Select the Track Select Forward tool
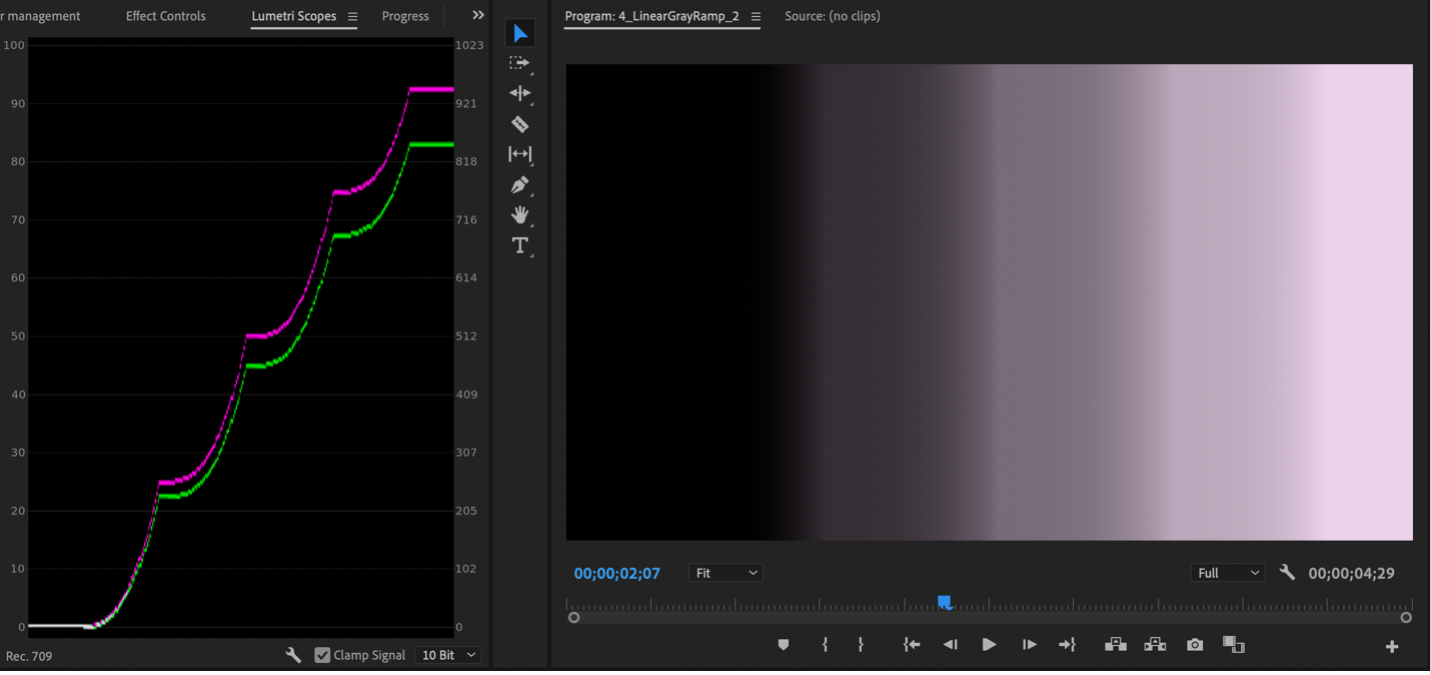 tap(520, 63)
